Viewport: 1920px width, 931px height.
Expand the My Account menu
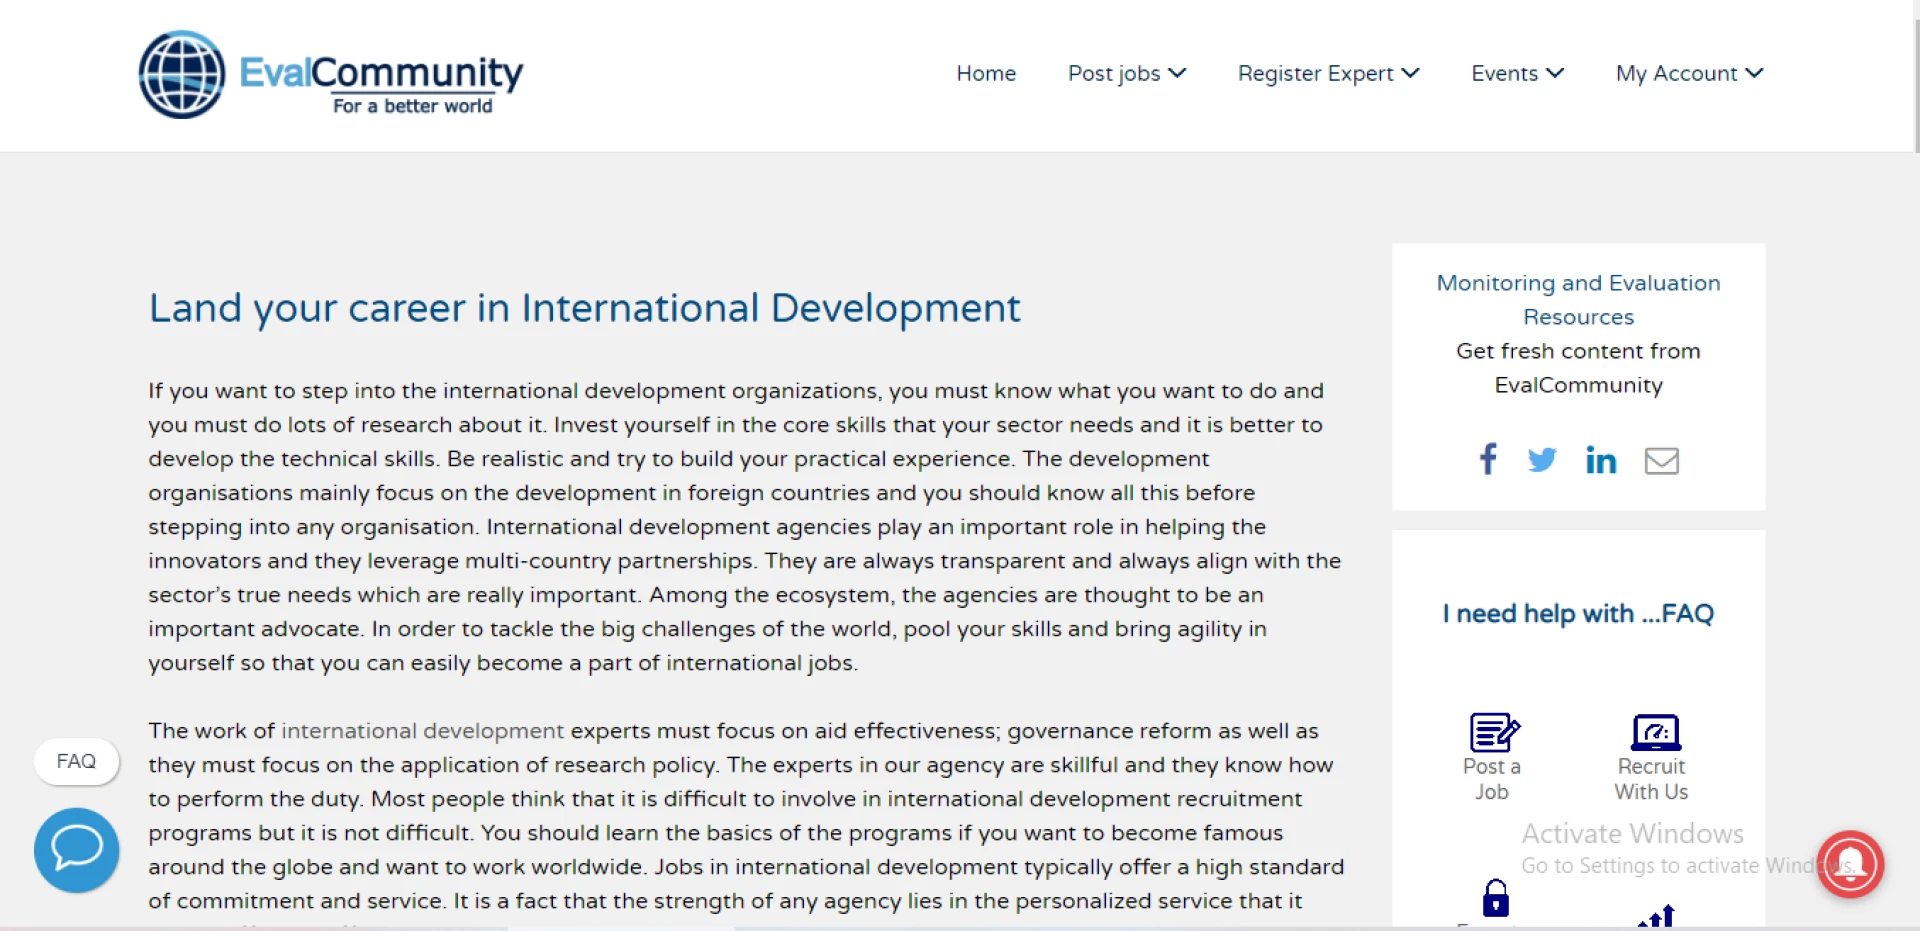pyautogui.click(x=1688, y=73)
